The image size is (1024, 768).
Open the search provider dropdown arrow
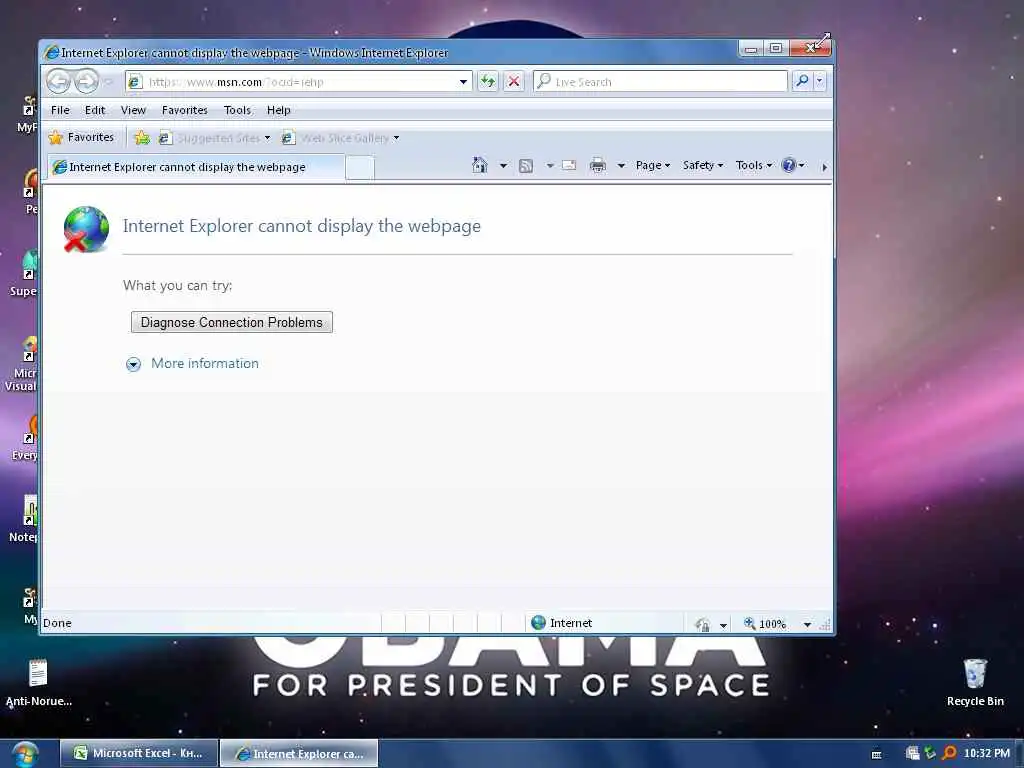click(820, 81)
